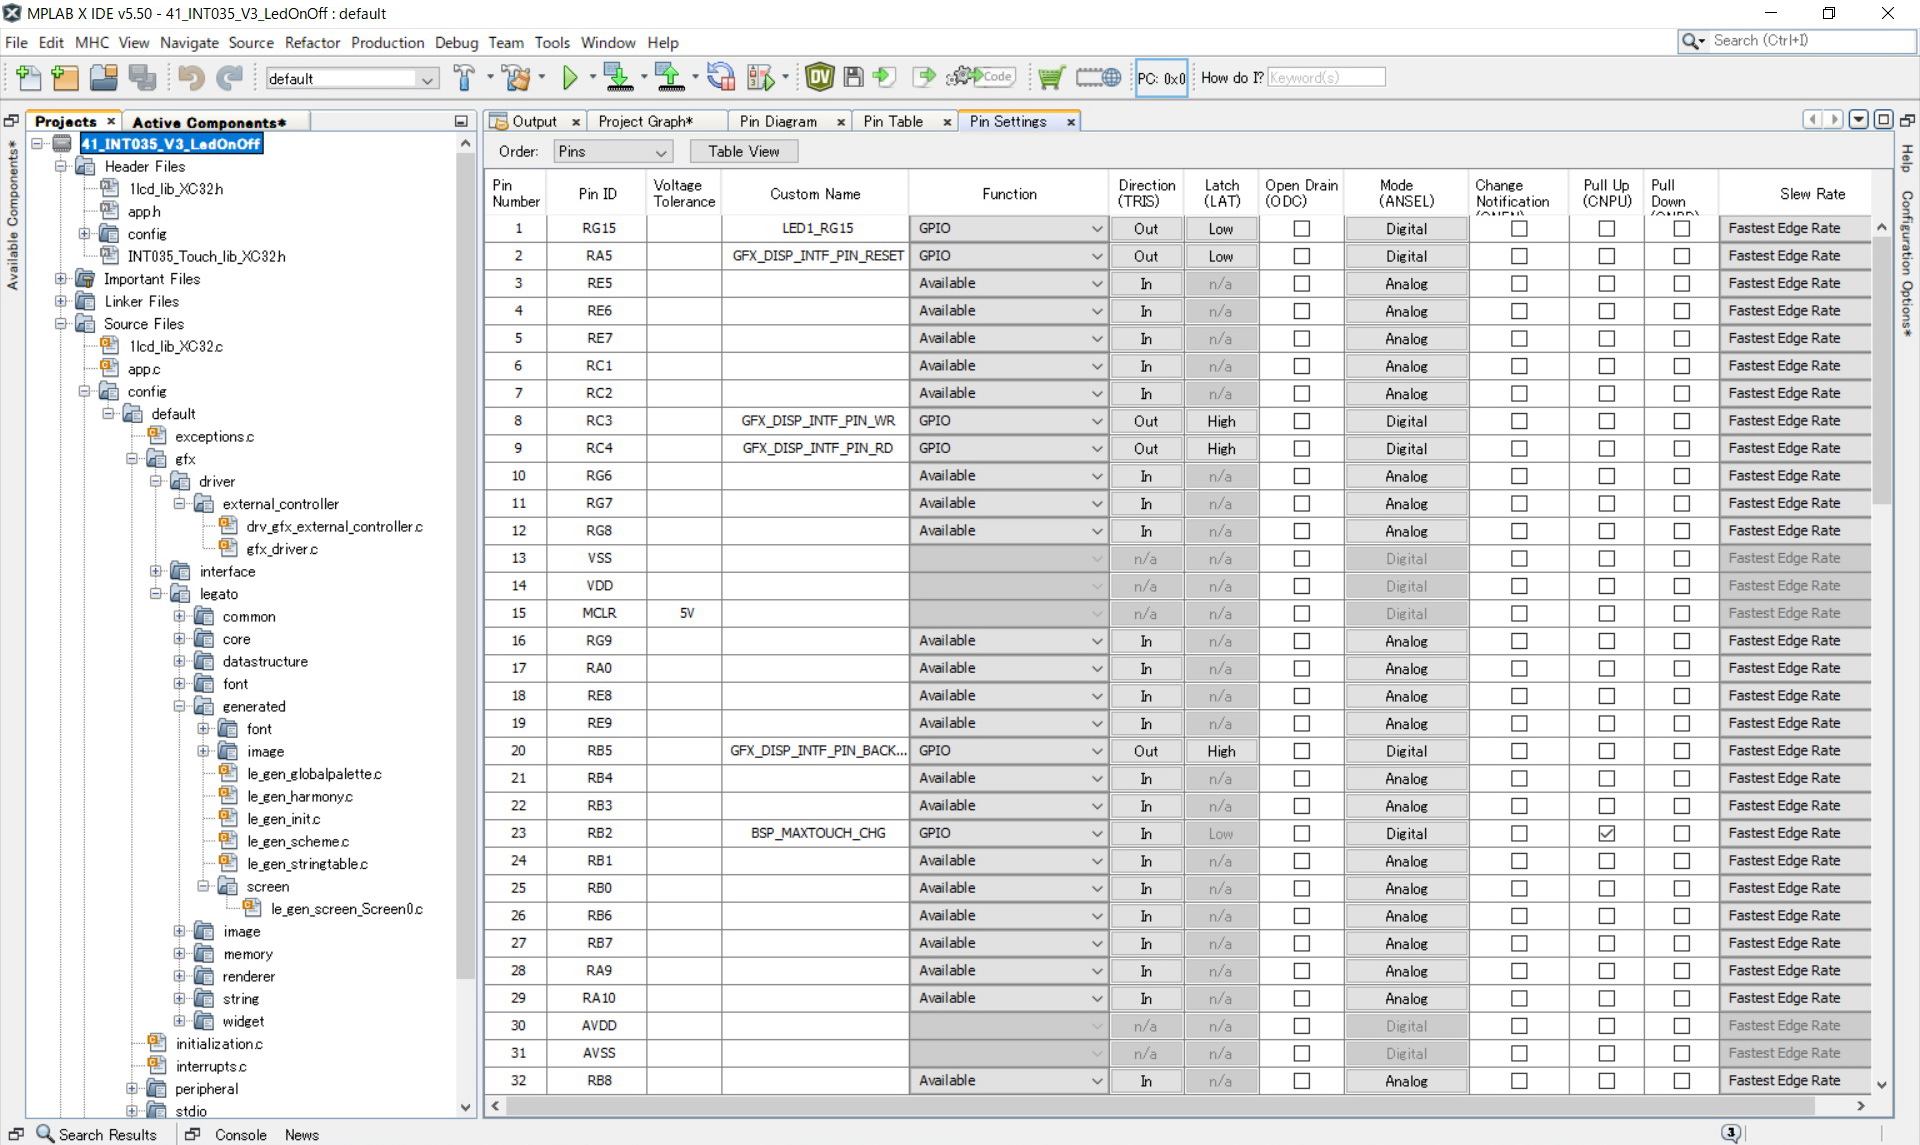Check Pull Down box for RA5
The image size is (1920, 1145).
coord(1682,256)
